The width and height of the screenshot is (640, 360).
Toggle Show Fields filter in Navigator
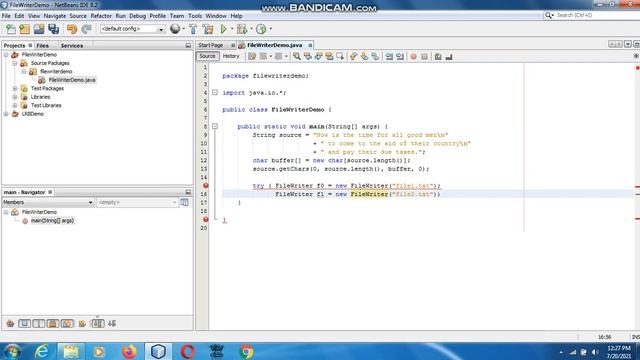click(24, 324)
